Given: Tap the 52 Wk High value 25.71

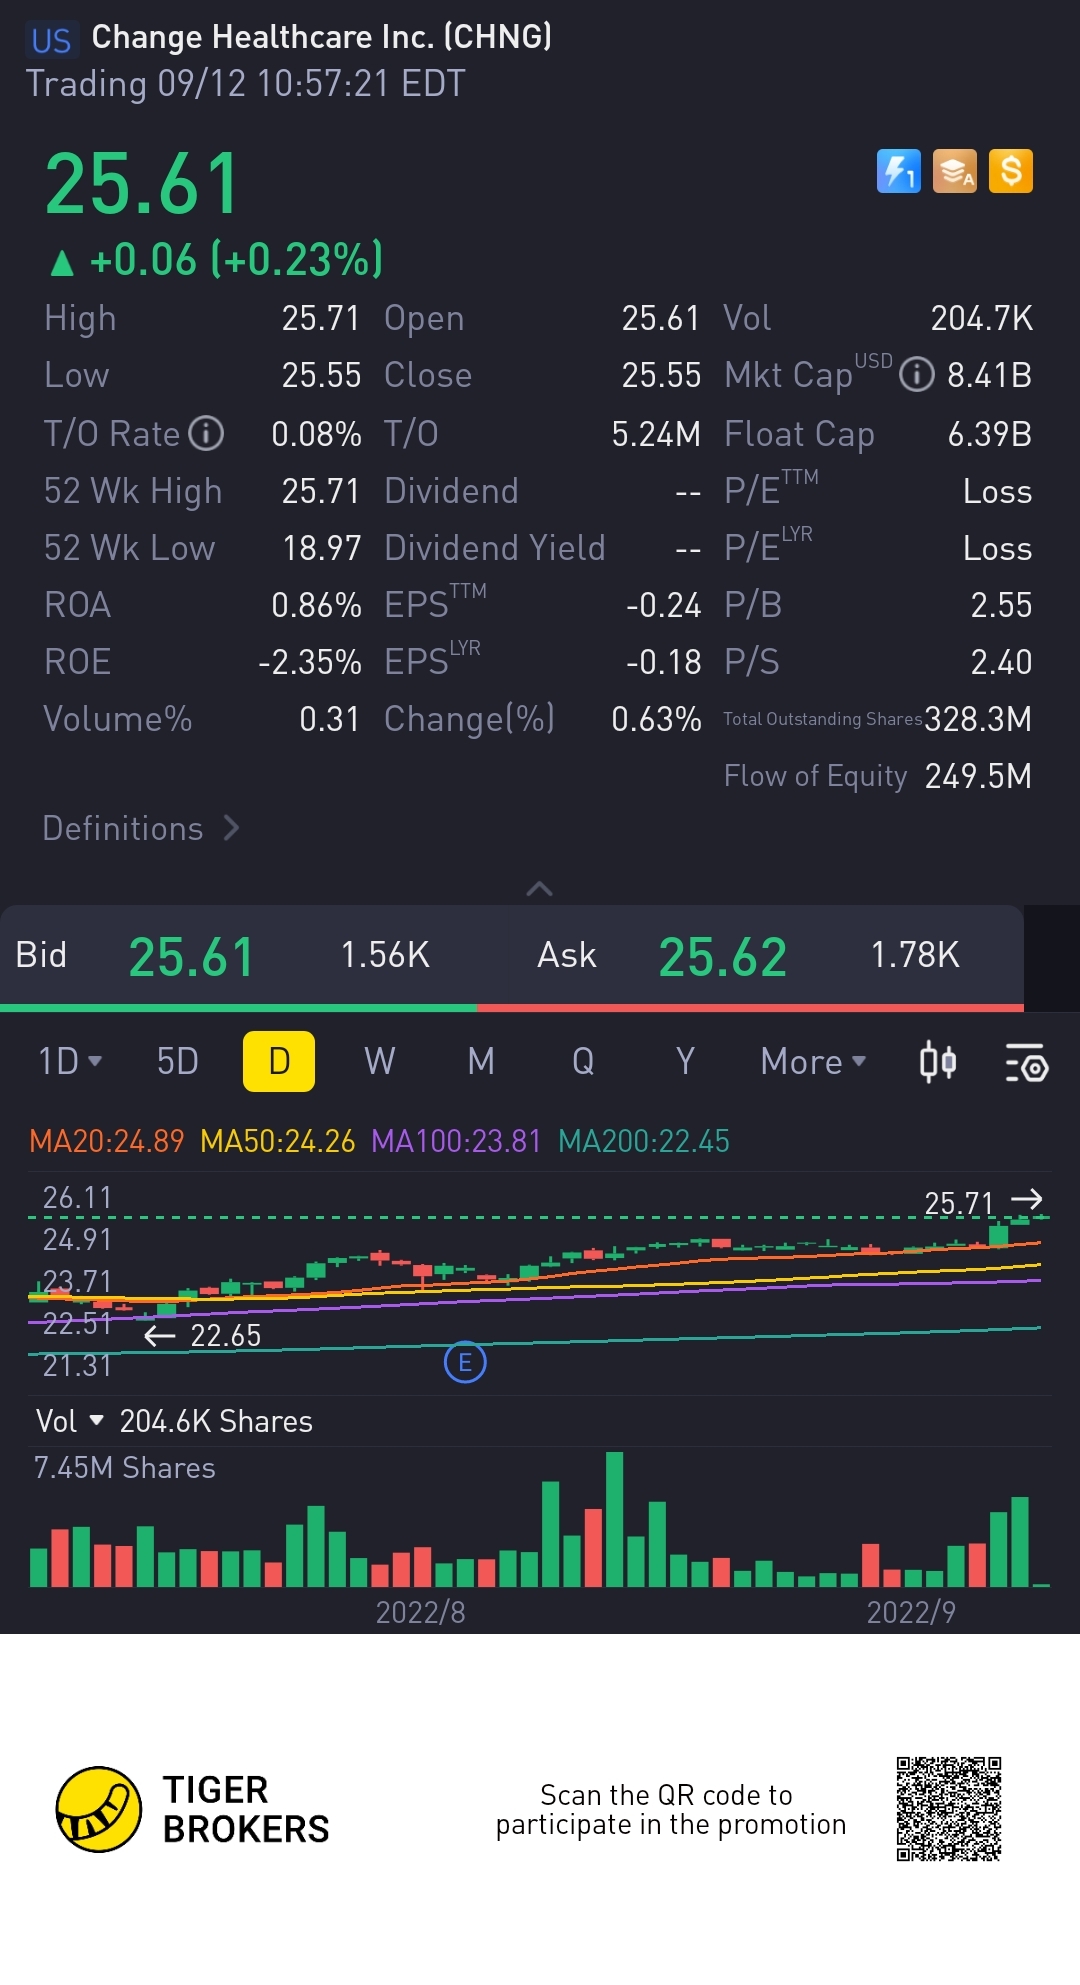Looking at the screenshot, I should (x=320, y=490).
